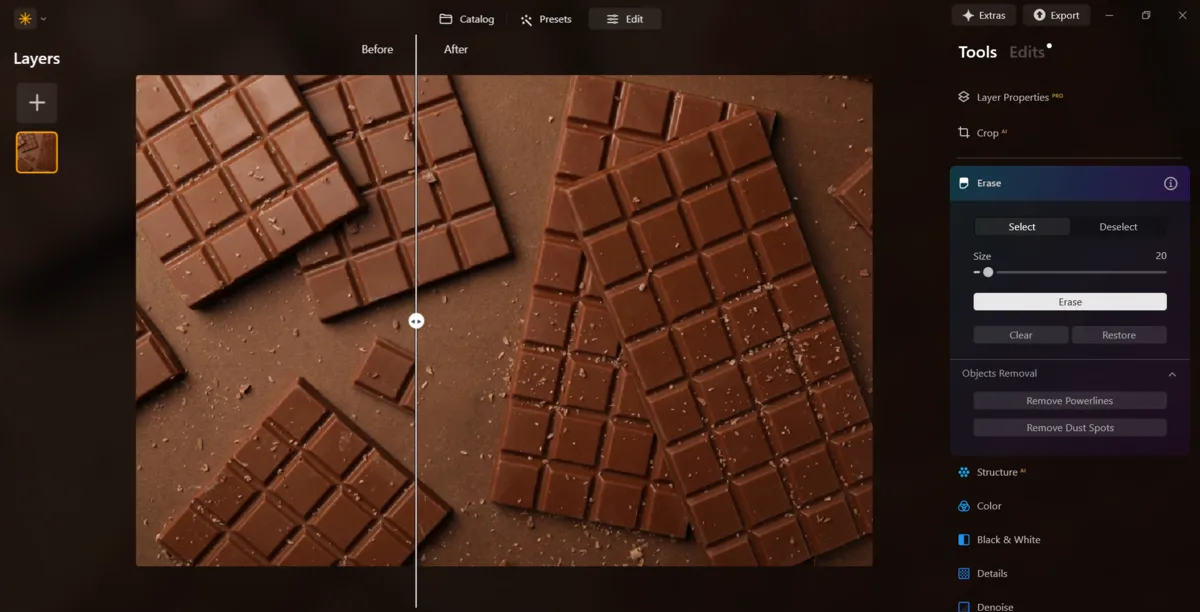The height and width of the screenshot is (612, 1200).
Task: Click the Erase button
Action: [1069, 301]
